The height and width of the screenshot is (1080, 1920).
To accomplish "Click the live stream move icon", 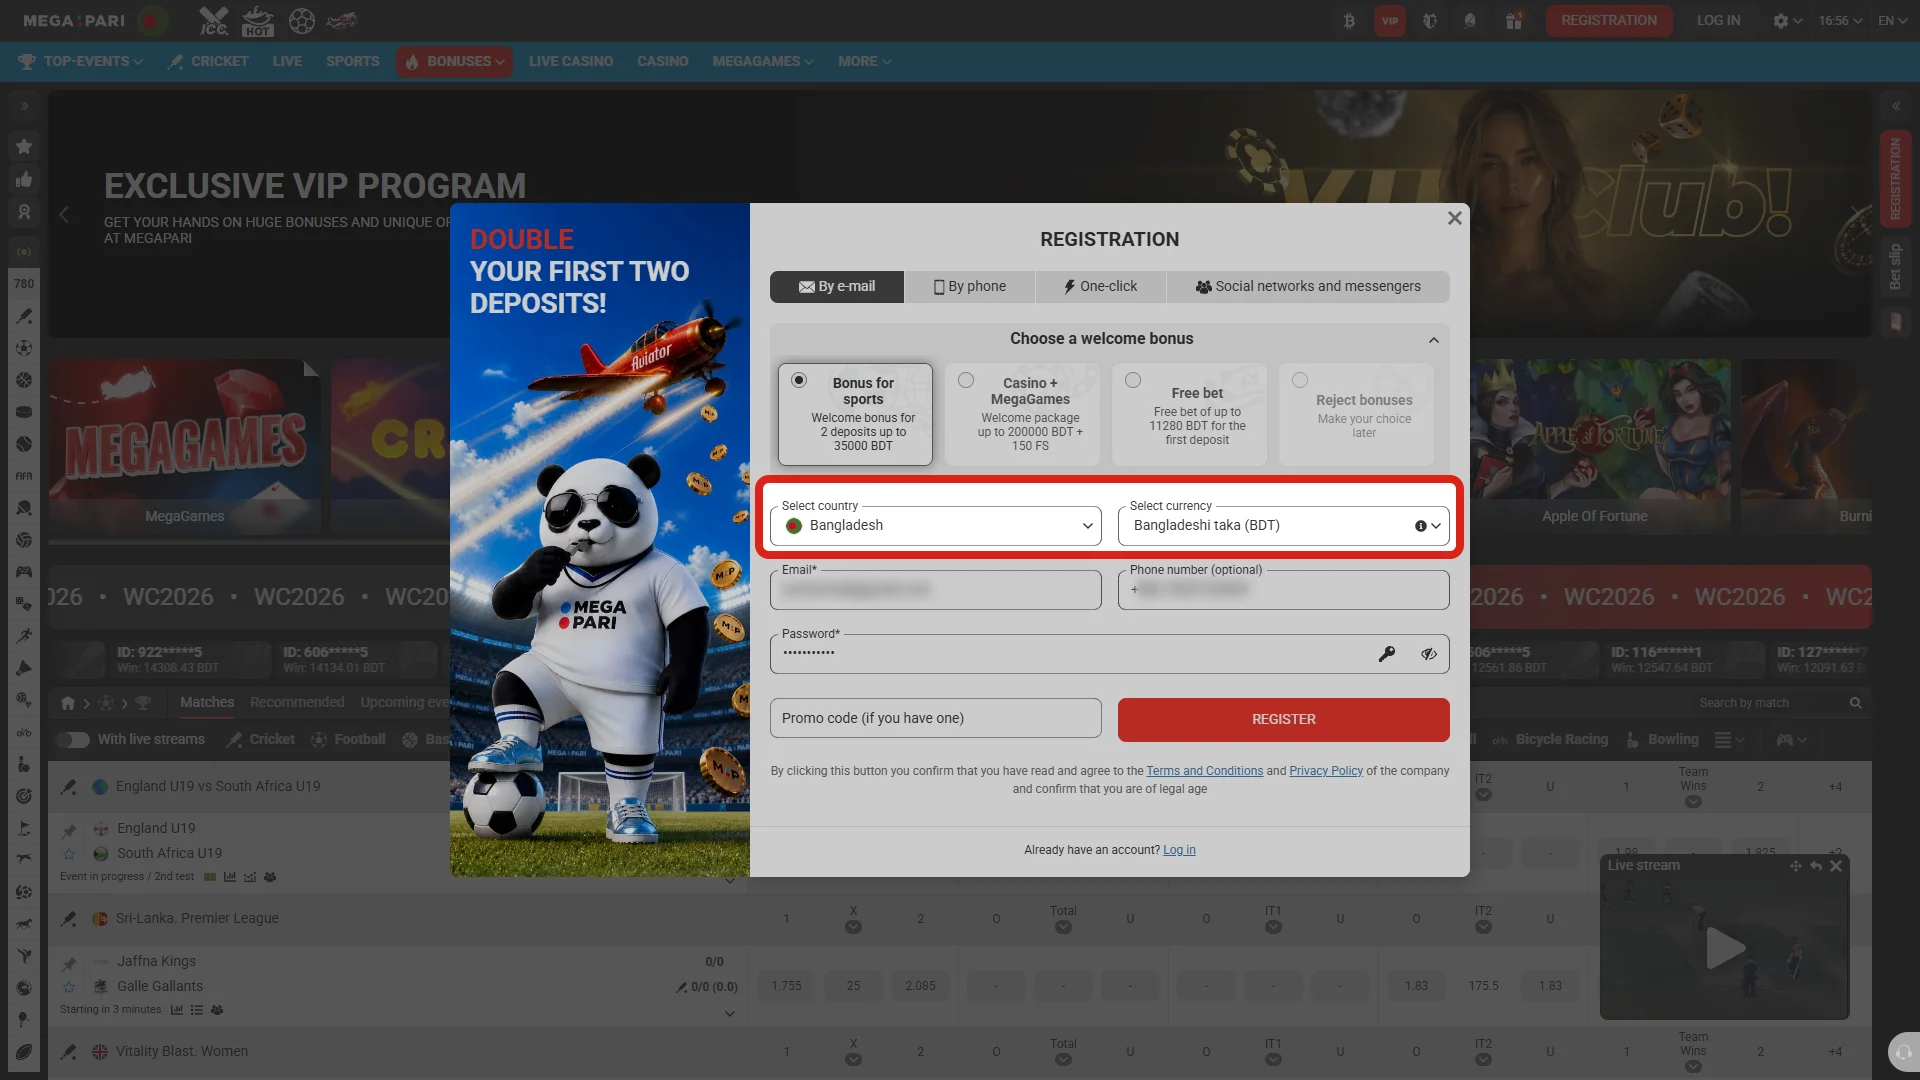I will [1796, 866].
